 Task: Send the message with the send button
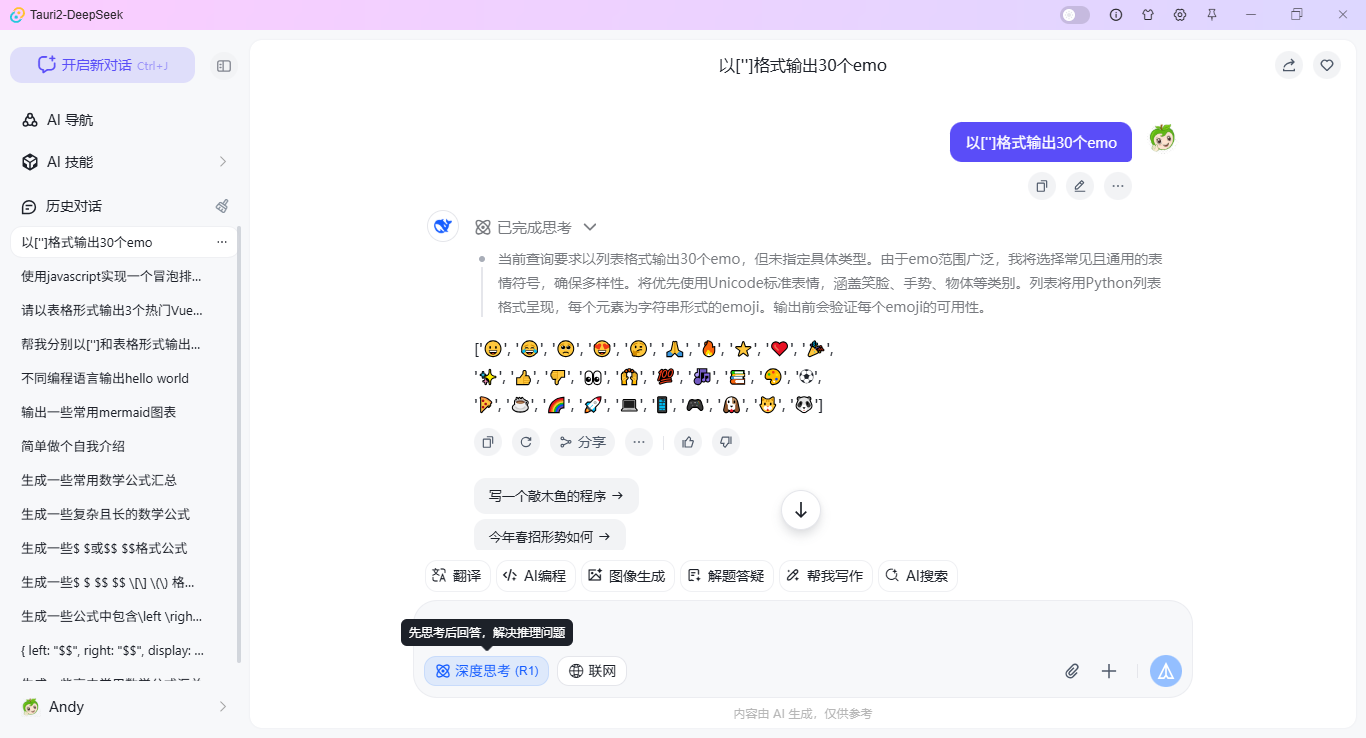pyautogui.click(x=1165, y=671)
